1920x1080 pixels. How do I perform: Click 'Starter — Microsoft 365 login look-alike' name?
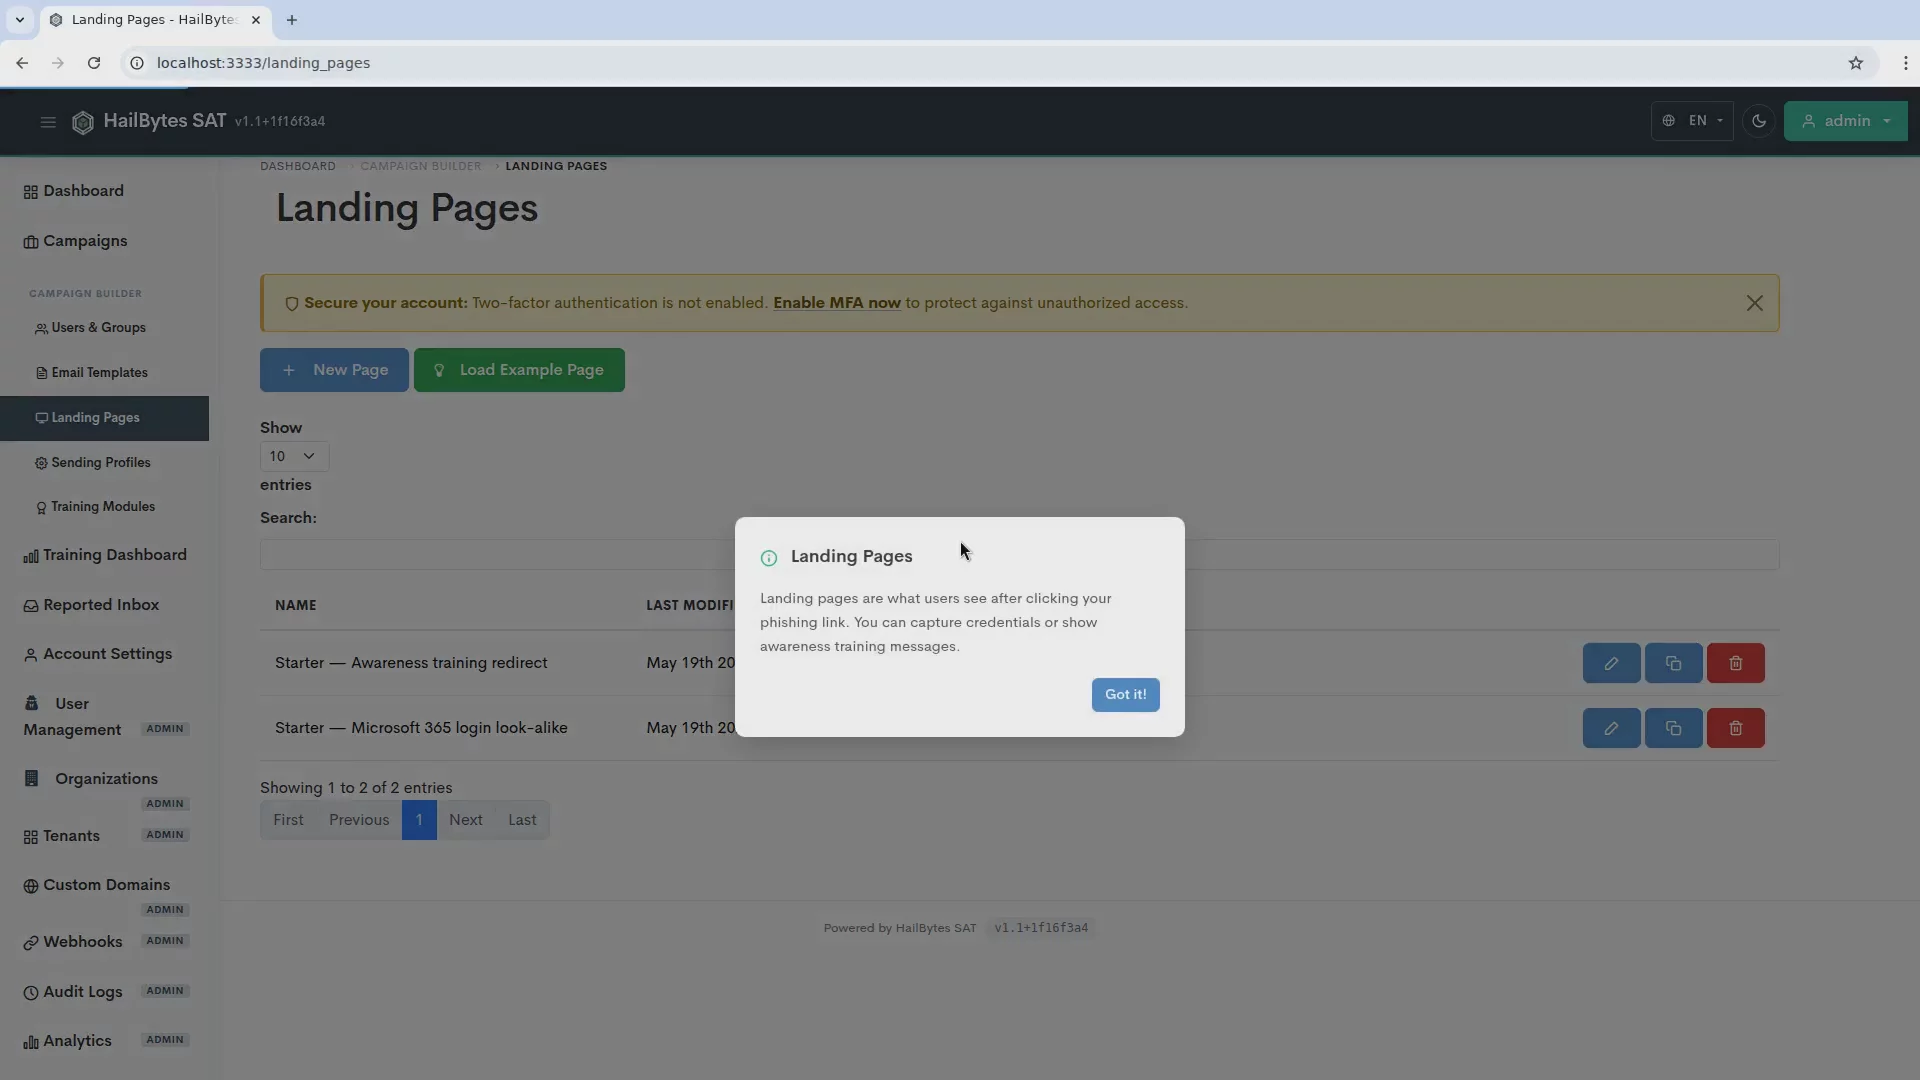point(421,728)
